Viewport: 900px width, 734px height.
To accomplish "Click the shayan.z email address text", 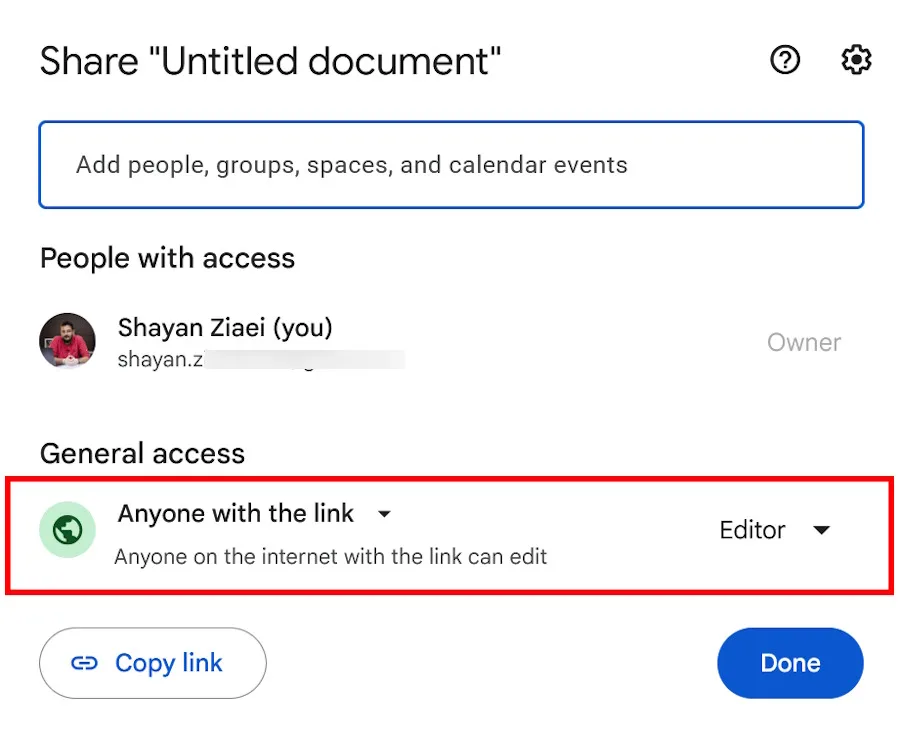I will pyautogui.click(x=162, y=357).
